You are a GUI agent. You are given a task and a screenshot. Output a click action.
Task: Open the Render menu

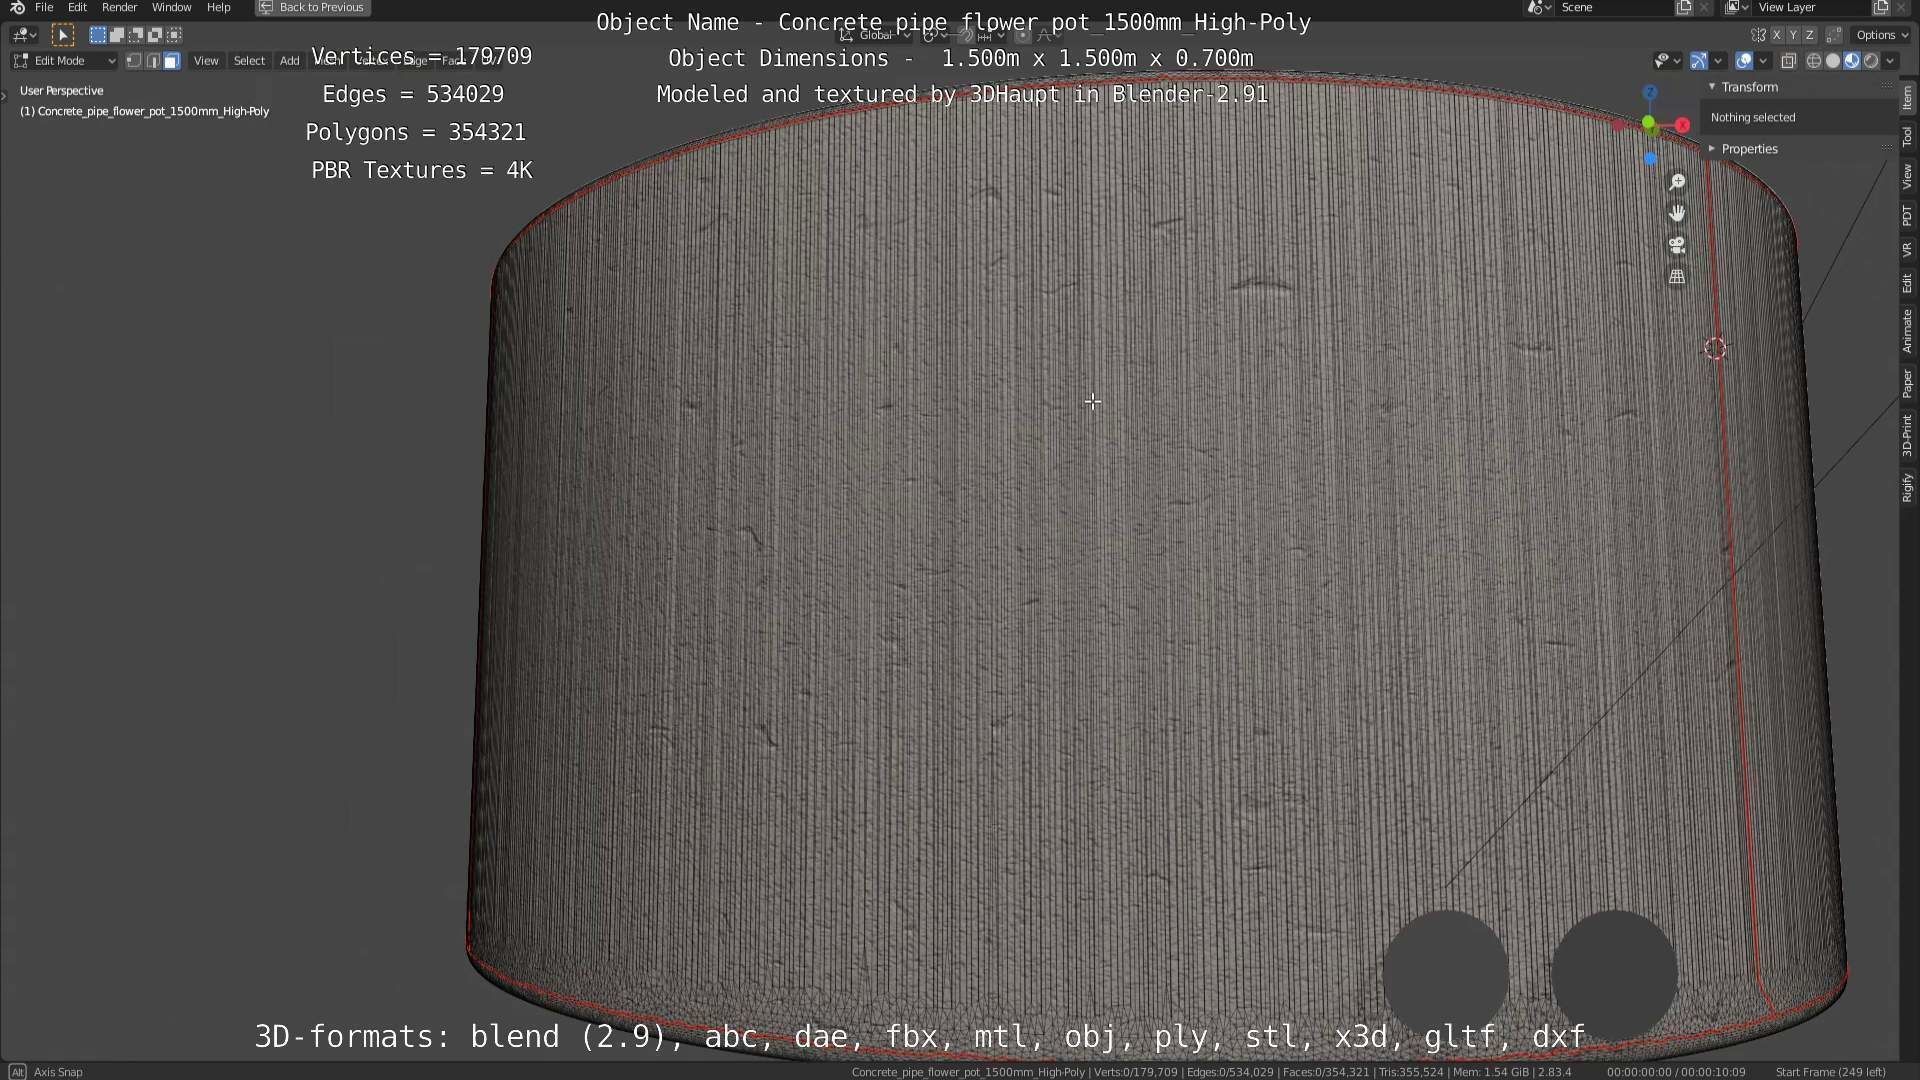119,7
